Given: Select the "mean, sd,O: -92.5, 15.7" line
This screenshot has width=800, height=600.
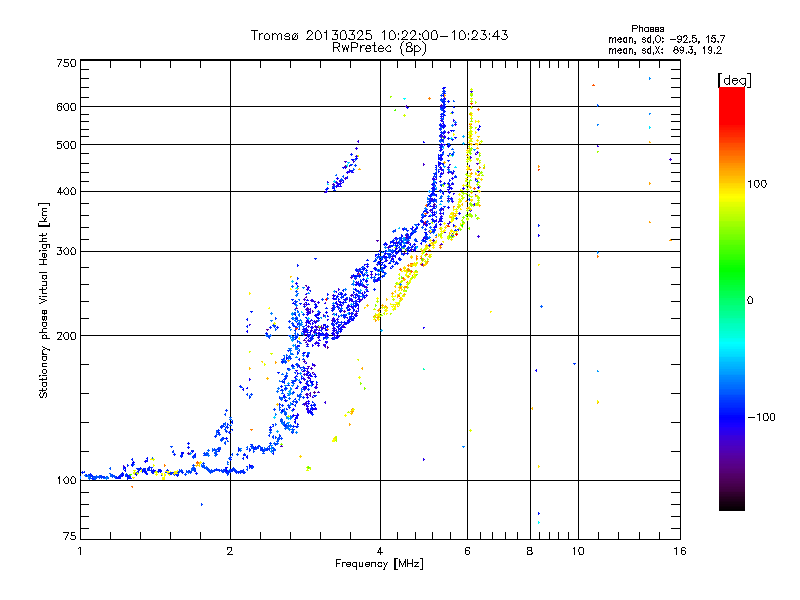Looking at the screenshot, I should tap(666, 40).
